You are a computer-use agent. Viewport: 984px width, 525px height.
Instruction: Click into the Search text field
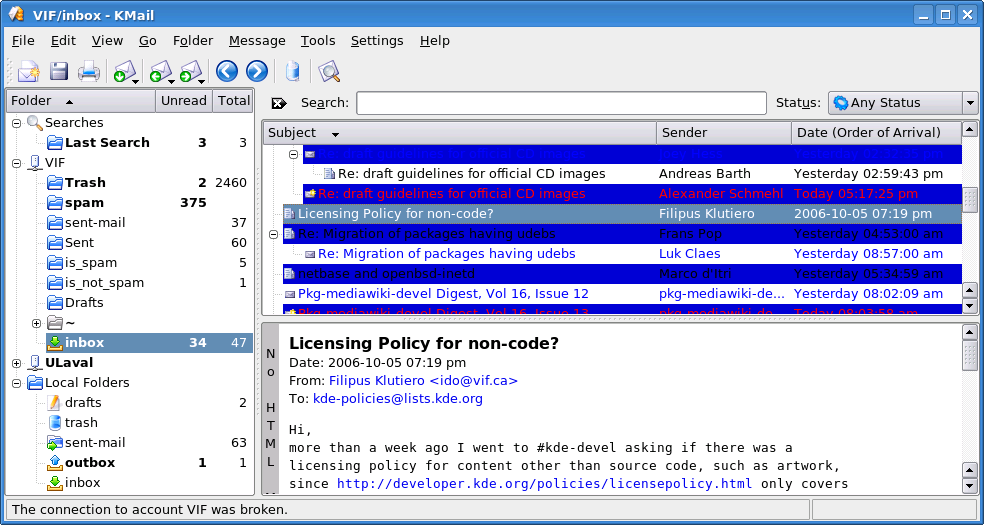(x=561, y=103)
